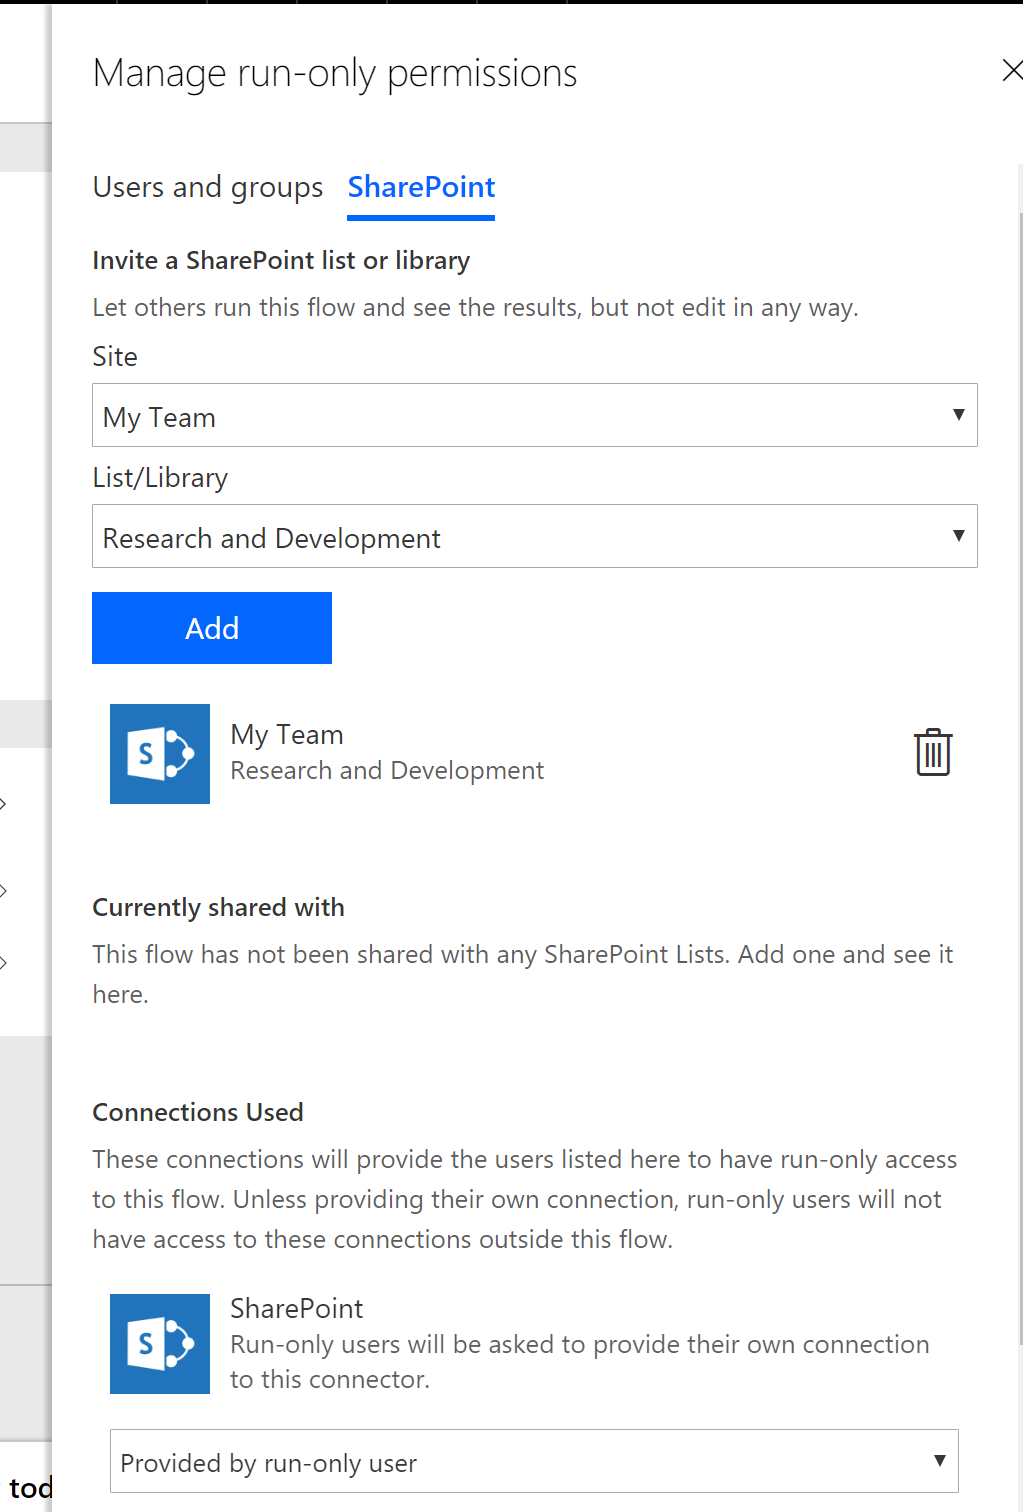The width and height of the screenshot is (1023, 1512).
Task: Open the List/Library selector showing Research and Development
Action: 535,536
